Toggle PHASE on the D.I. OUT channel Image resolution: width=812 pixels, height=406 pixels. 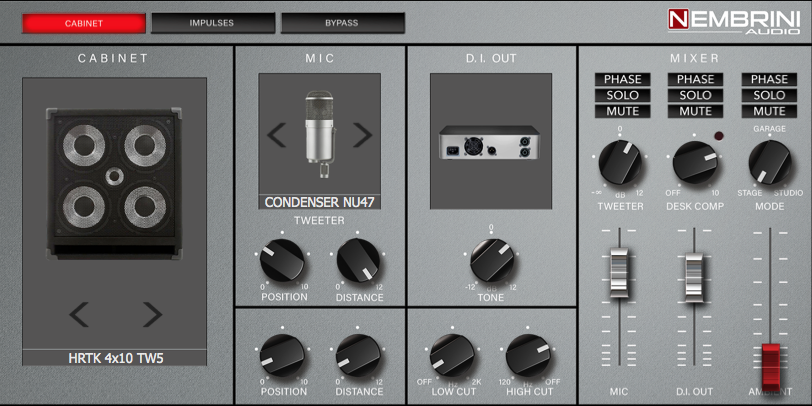pos(695,79)
